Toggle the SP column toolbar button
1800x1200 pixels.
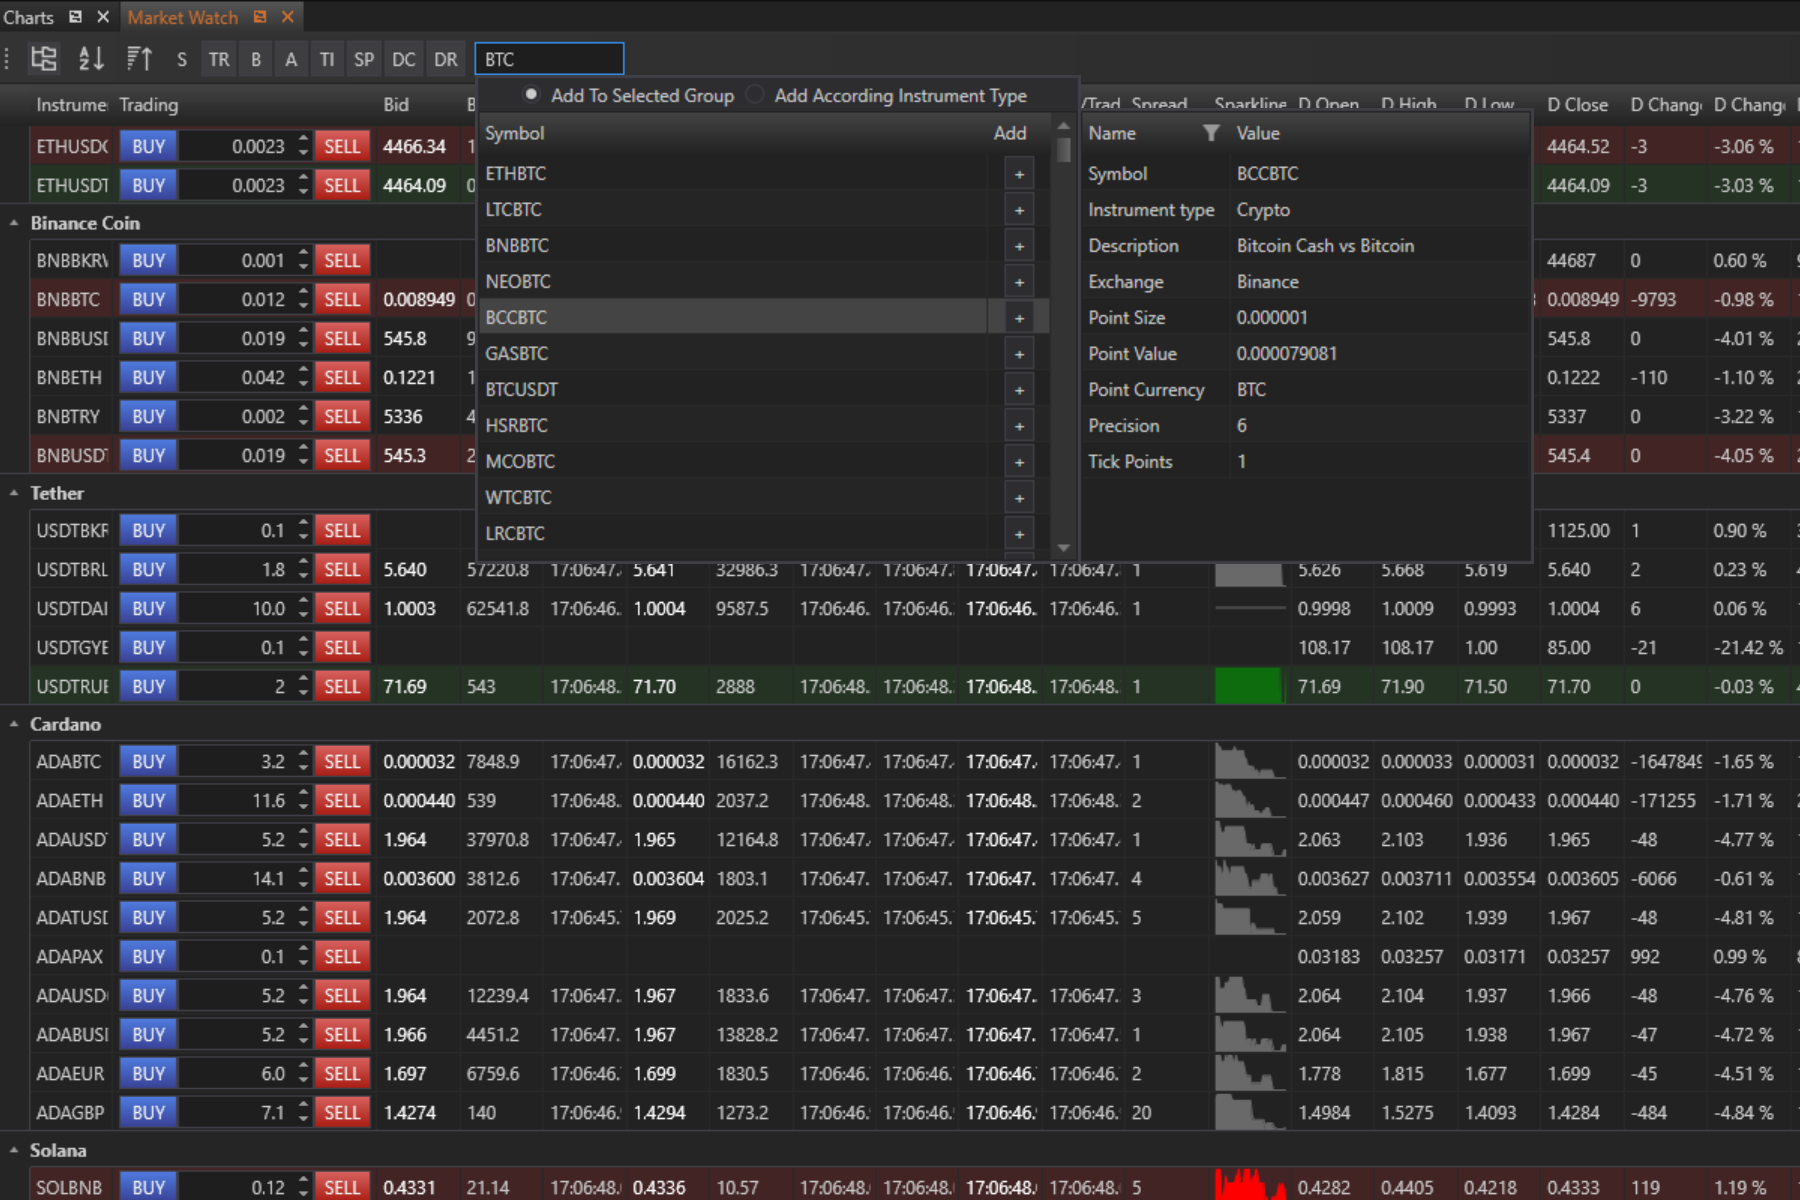364,60
